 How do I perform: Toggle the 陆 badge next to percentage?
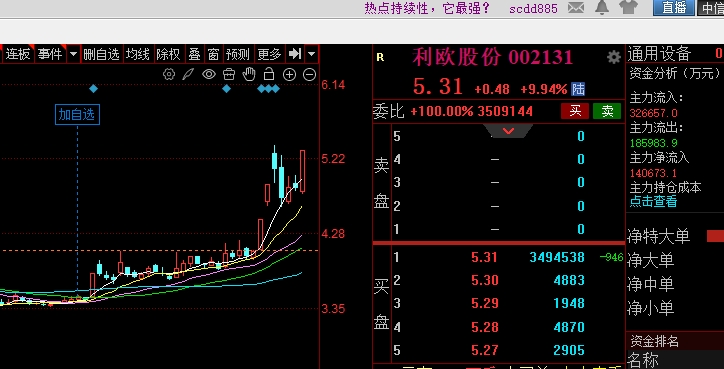[578, 89]
